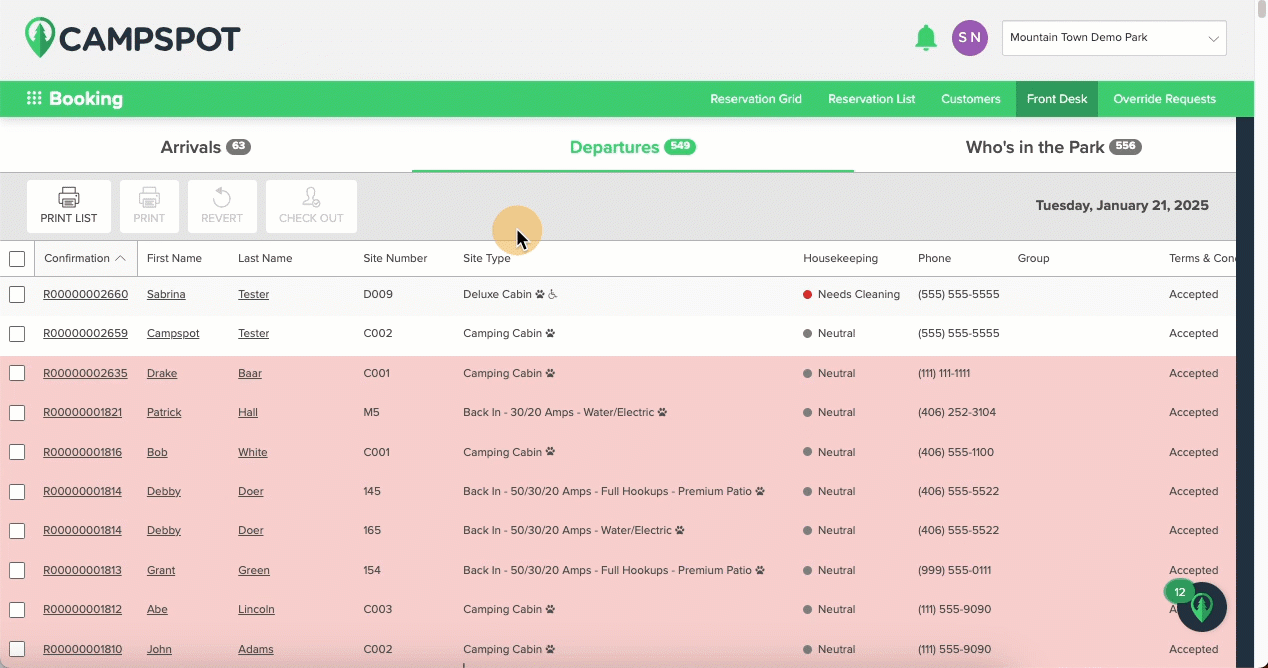This screenshot has height=668, width=1268.
Task: Click site number D009
Action: coord(378,295)
